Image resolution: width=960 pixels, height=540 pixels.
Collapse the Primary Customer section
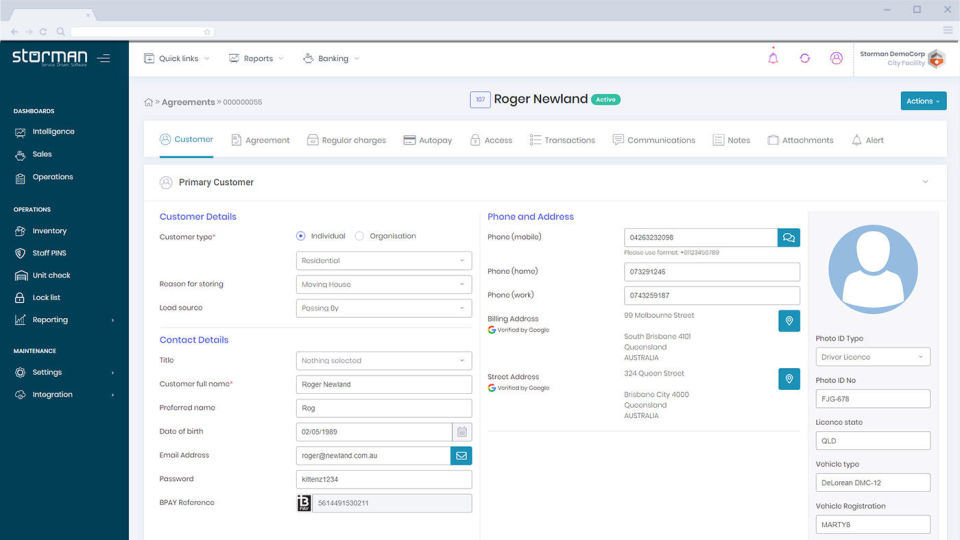tap(925, 182)
